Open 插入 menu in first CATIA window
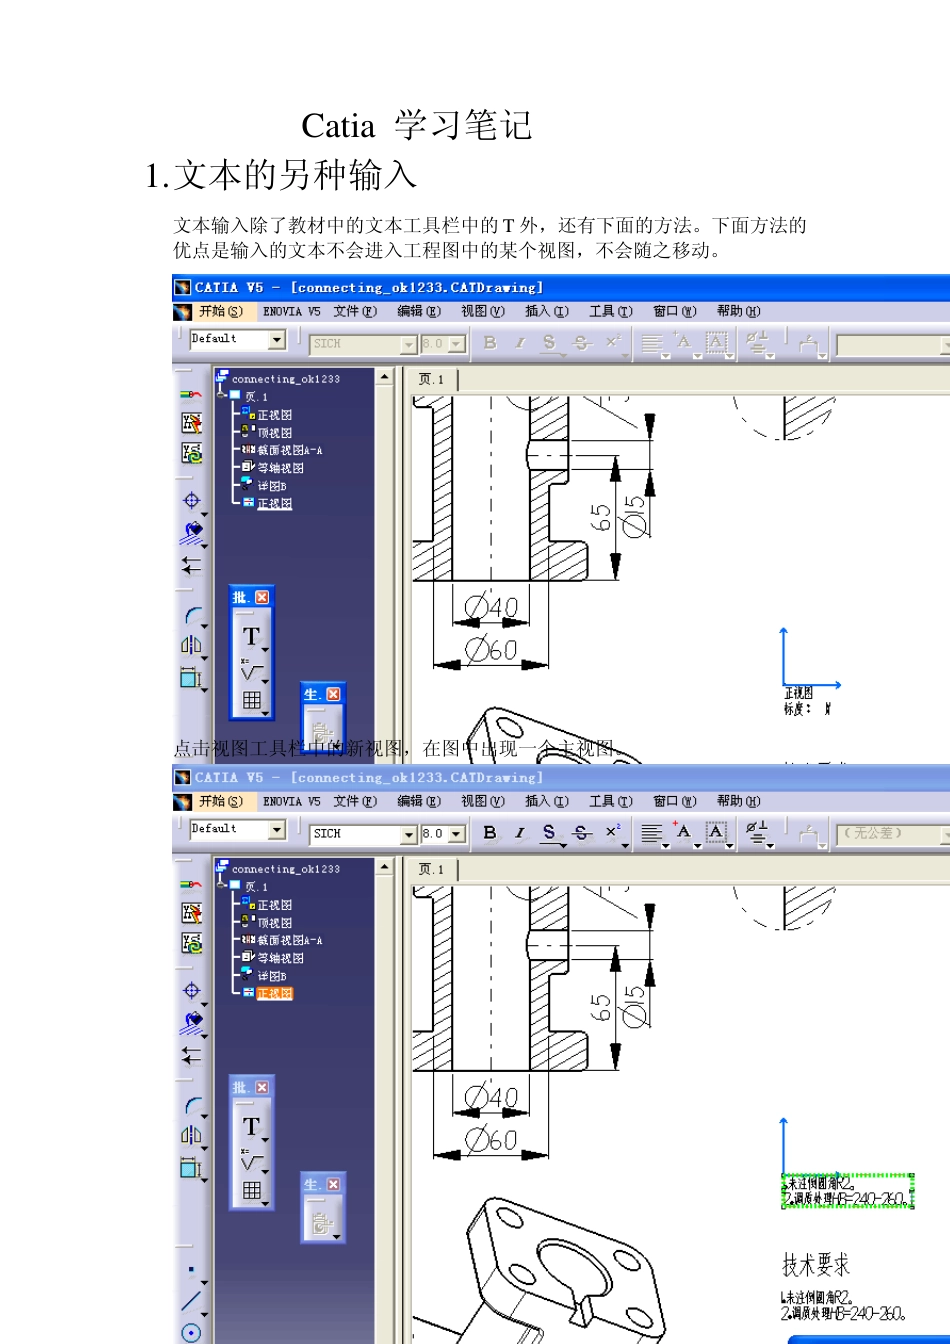 547,311
